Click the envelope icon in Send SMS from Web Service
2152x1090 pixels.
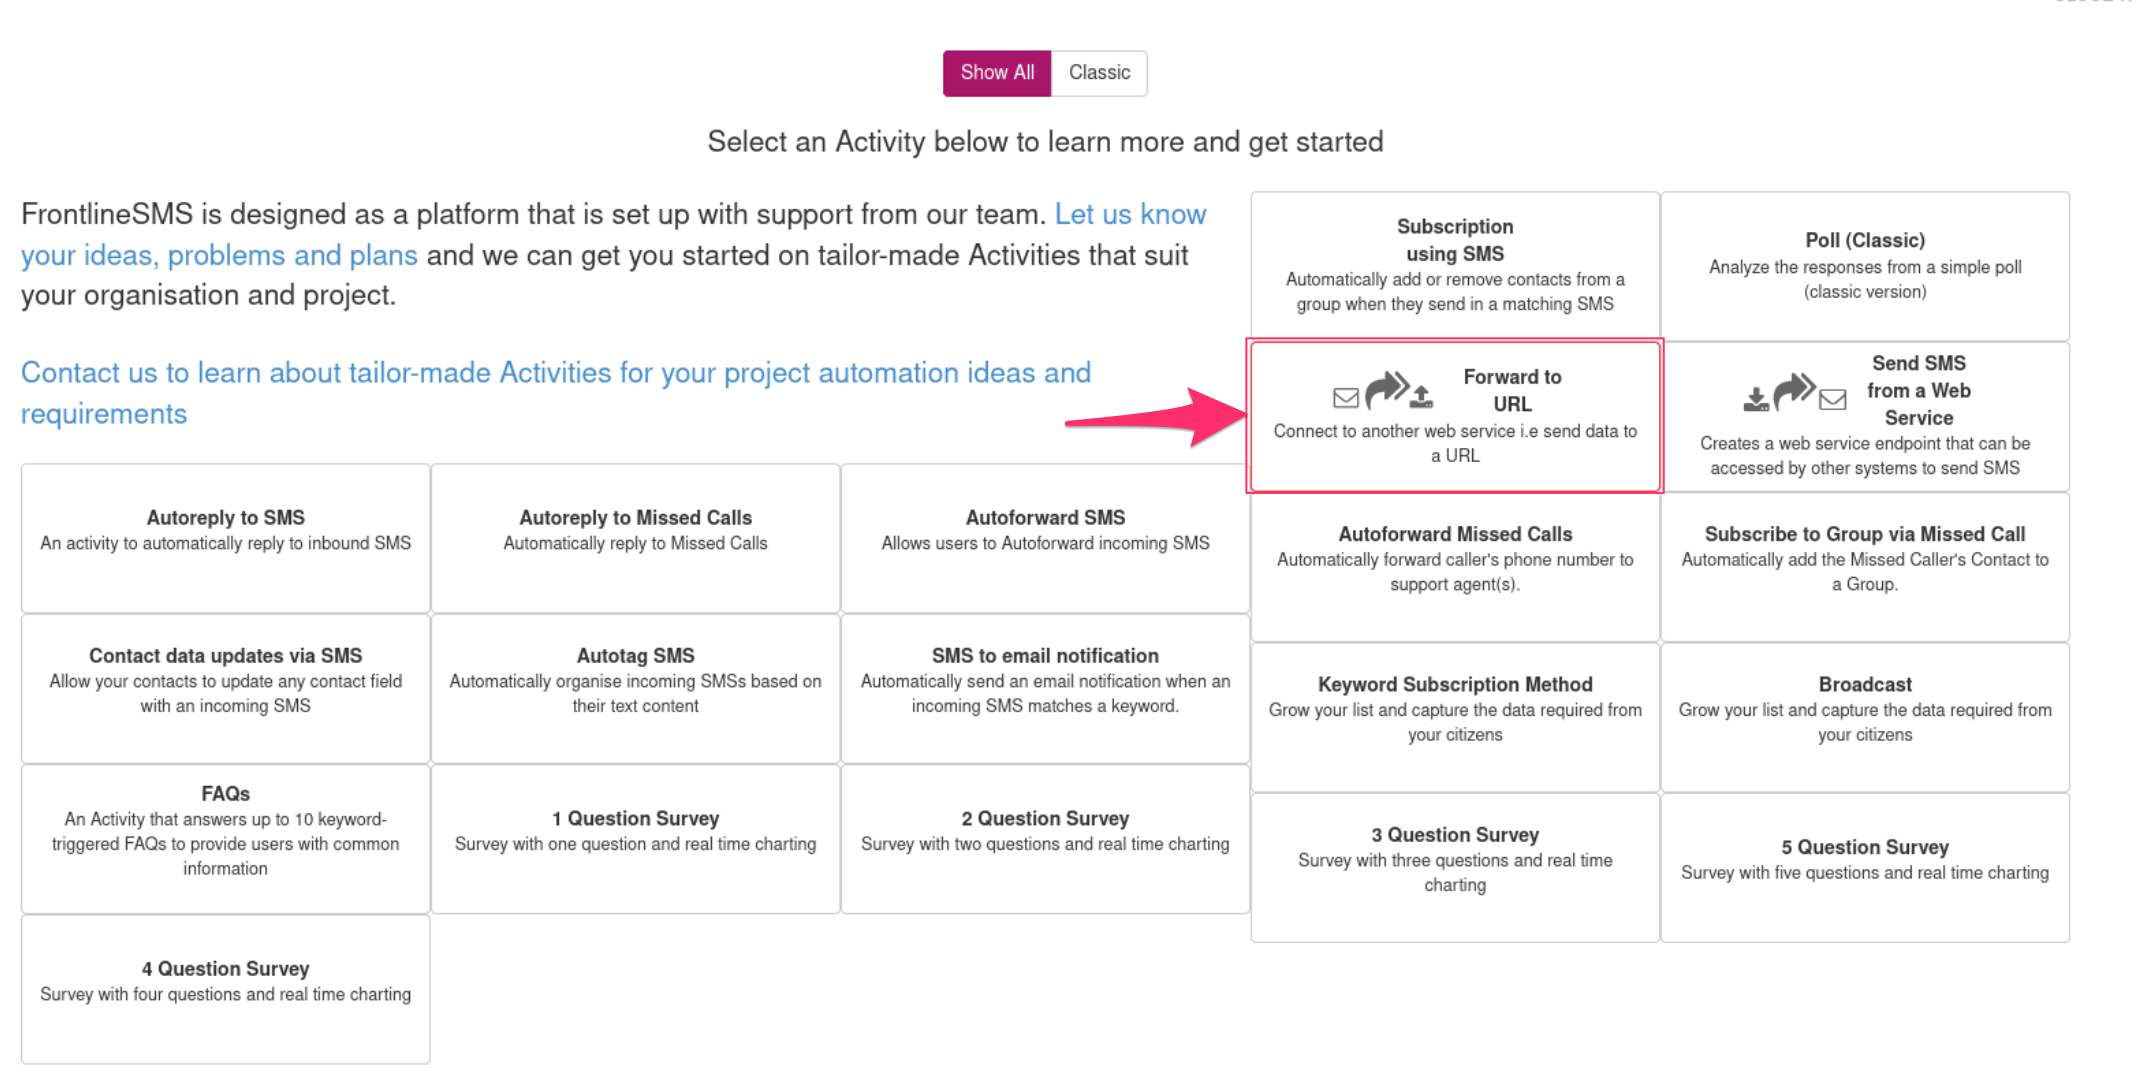coord(1833,399)
